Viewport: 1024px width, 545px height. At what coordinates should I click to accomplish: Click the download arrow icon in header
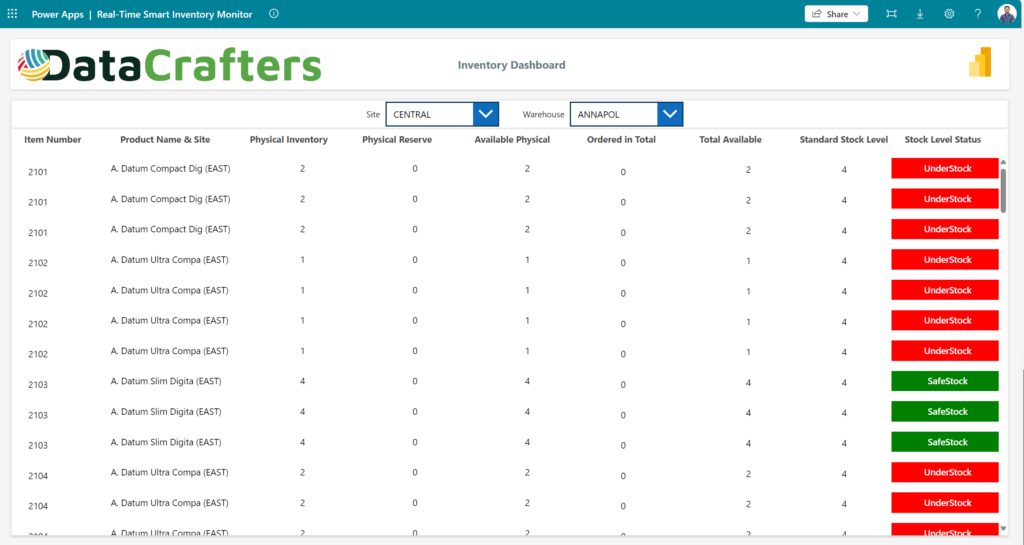pyautogui.click(x=920, y=14)
